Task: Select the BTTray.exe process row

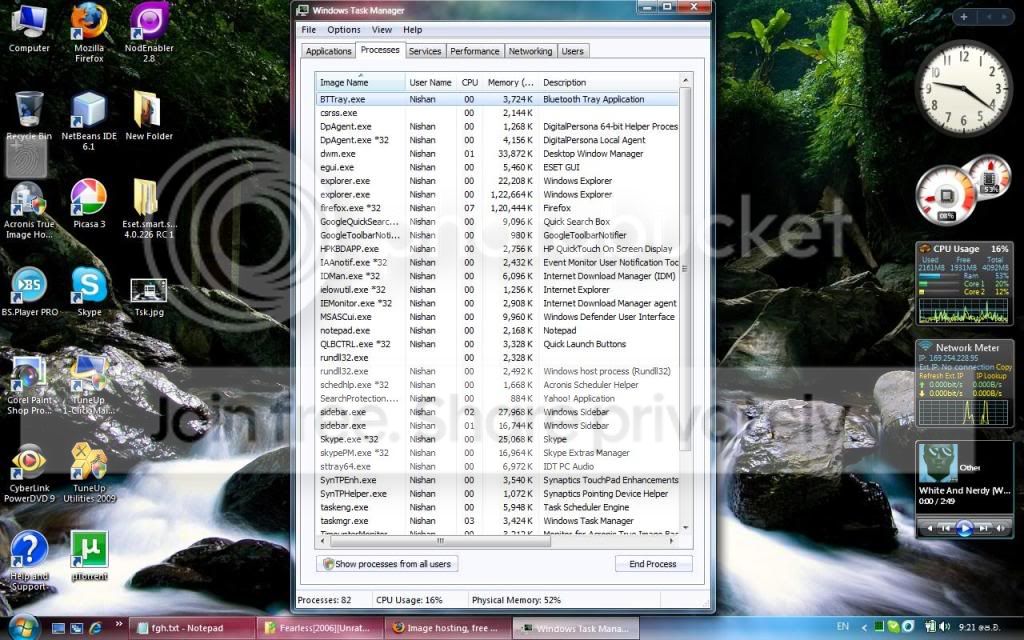Action: click(x=497, y=99)
